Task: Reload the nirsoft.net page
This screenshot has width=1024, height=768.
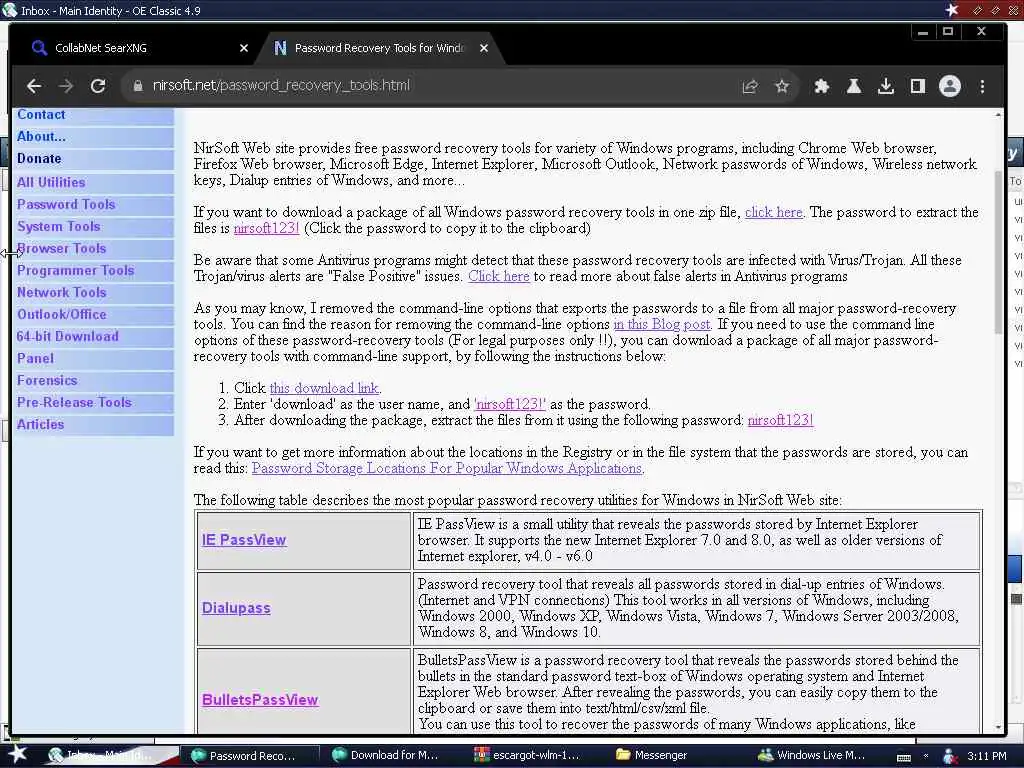Action: click(x=98, y=86)
